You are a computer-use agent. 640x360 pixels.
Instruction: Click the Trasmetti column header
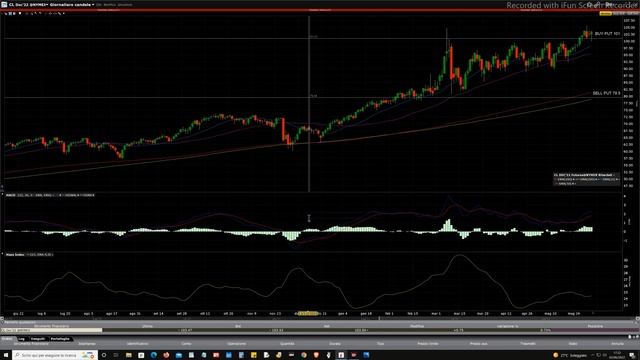tap(528, 344)
